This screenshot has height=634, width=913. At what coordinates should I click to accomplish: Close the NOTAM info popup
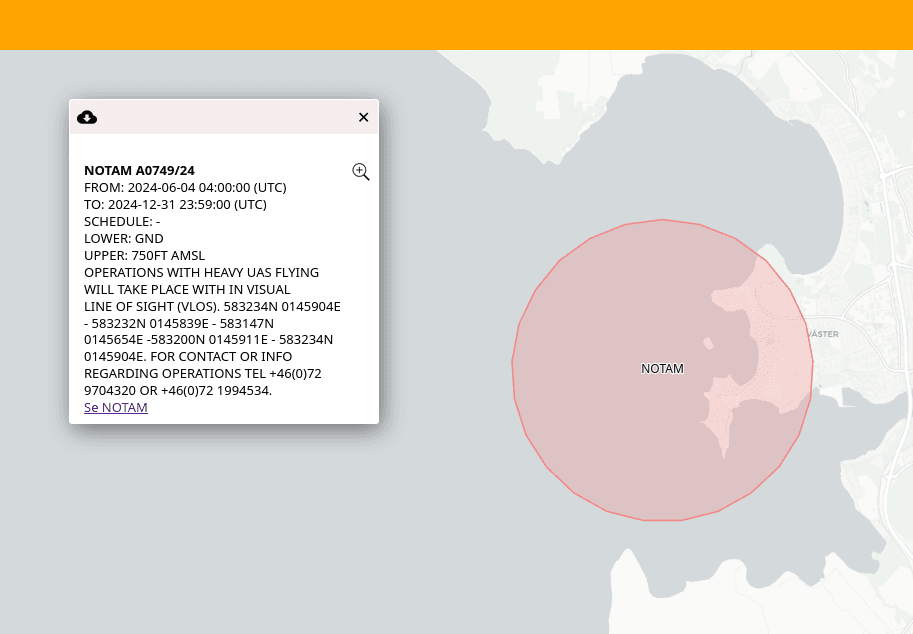click(x=363, y=117)
